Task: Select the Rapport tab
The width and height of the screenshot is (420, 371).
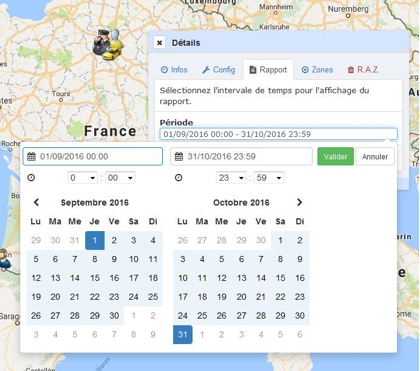Action: coord(268,70)
